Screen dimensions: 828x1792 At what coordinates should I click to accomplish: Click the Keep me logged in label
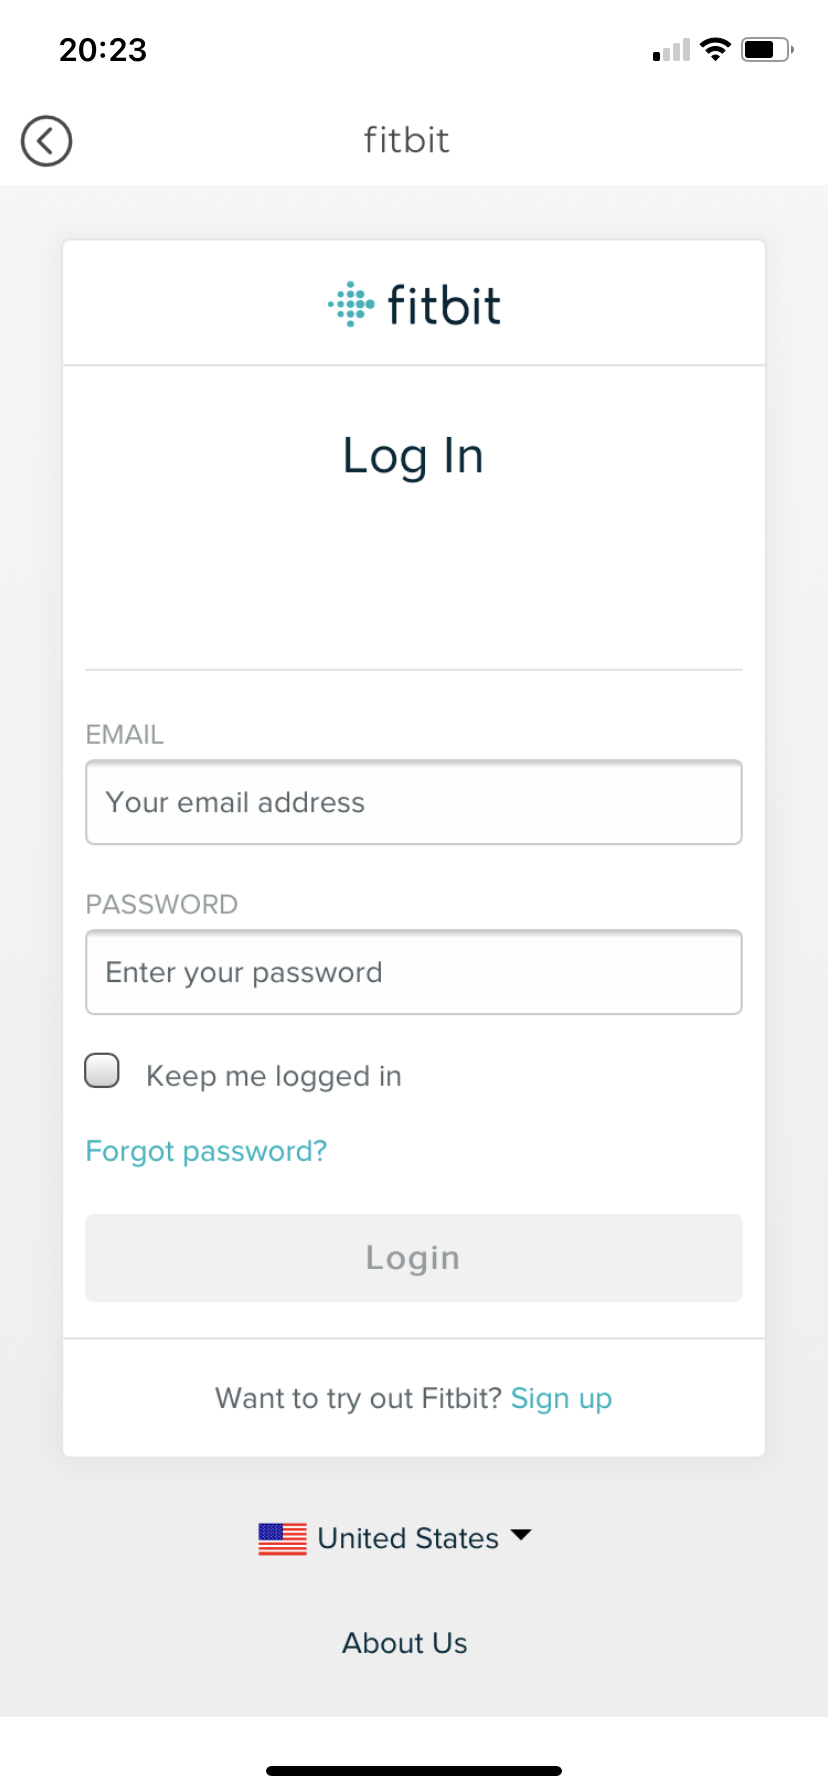click(274, 1076)
